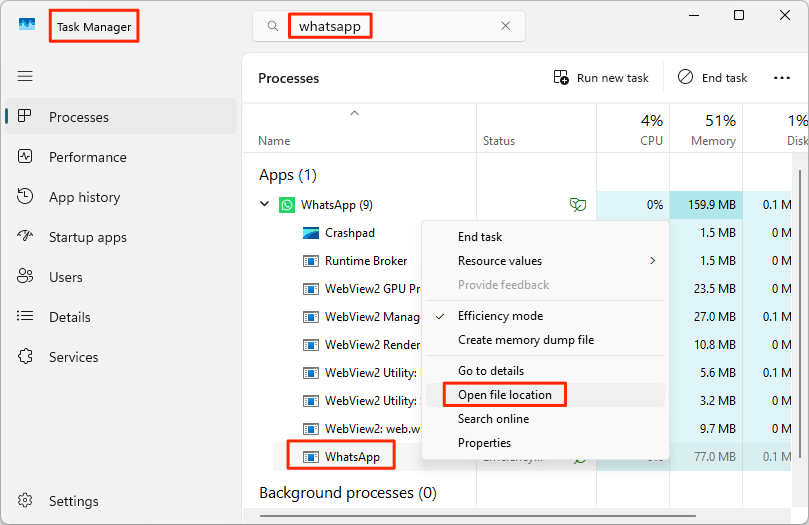Choose Open file location
809x525 pixels.
(545, 395)
